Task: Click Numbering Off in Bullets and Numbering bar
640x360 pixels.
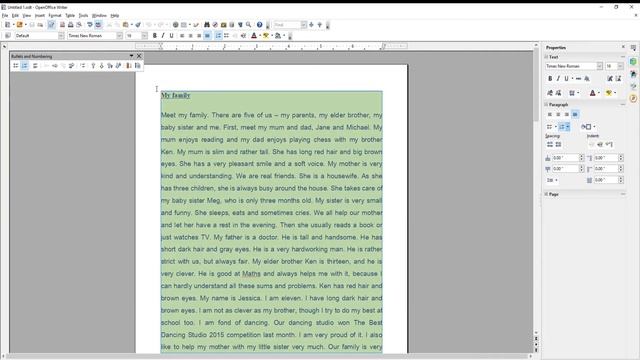Action: coord(36,65)
